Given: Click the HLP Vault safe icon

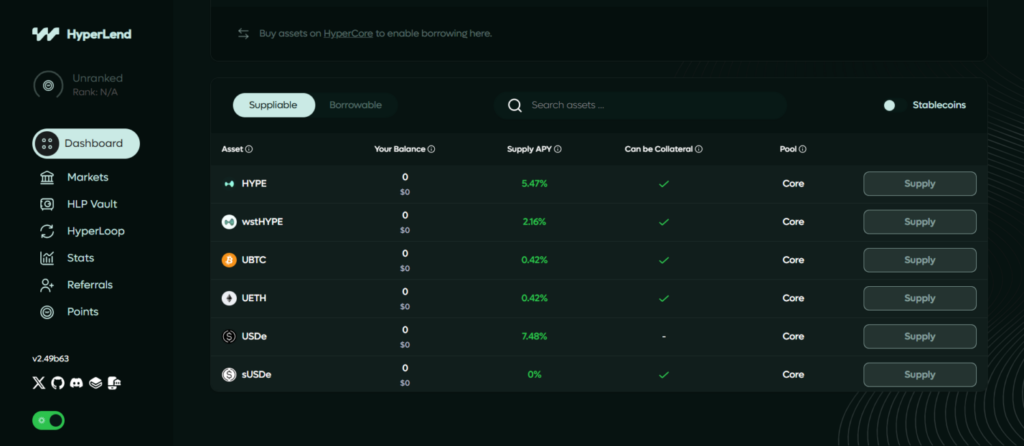Looking at the screenshot, I should [x=47, y=204].
